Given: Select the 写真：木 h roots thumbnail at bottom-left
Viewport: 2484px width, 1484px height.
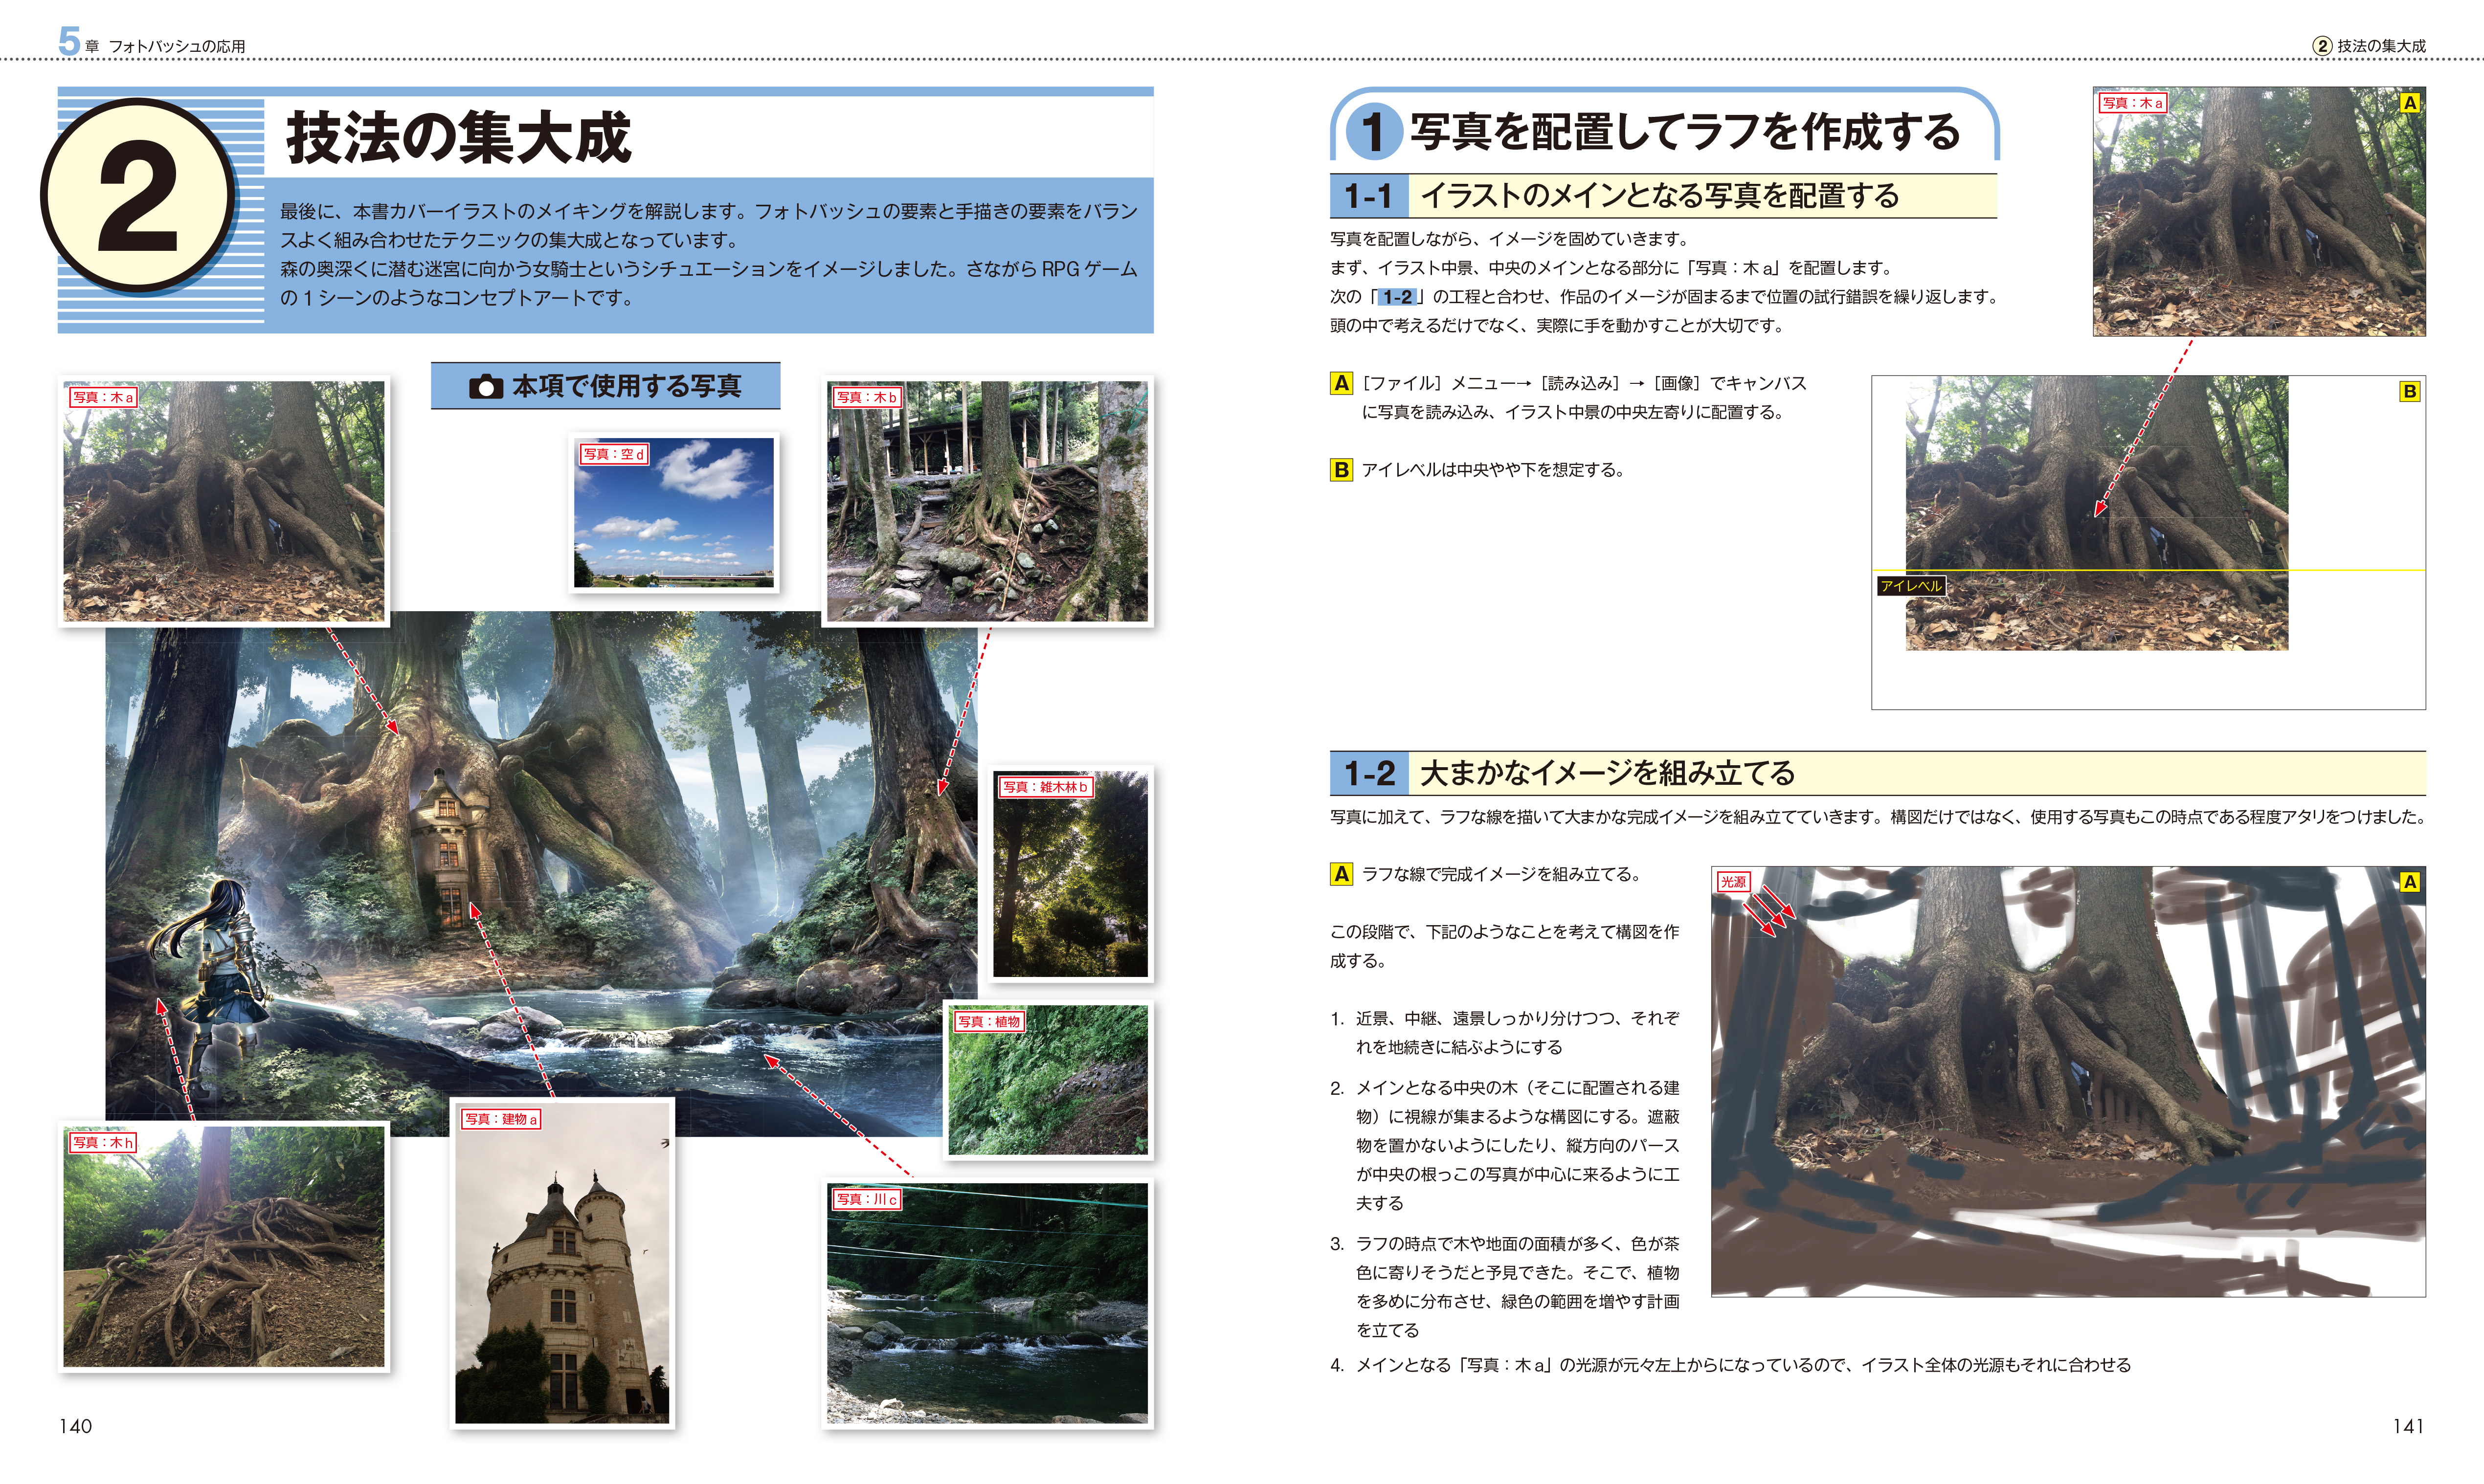Looking at the screenshot, I should click(223, 1247).
